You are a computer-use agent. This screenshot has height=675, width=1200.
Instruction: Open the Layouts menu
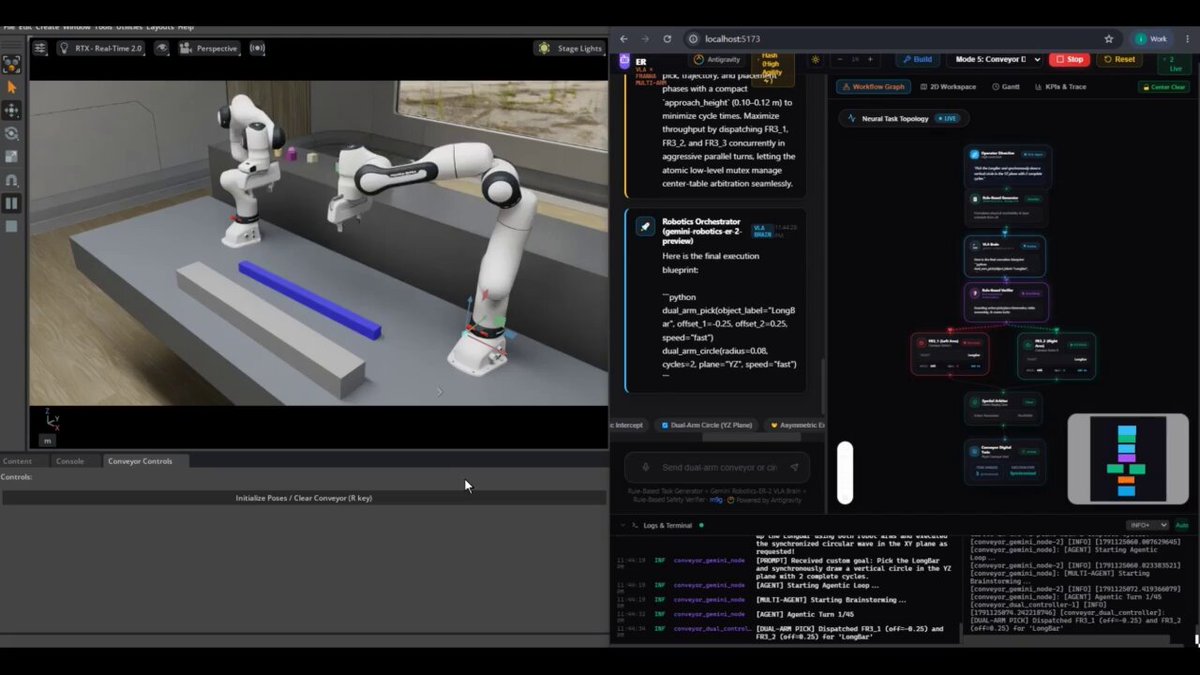(x=160, y=27)
